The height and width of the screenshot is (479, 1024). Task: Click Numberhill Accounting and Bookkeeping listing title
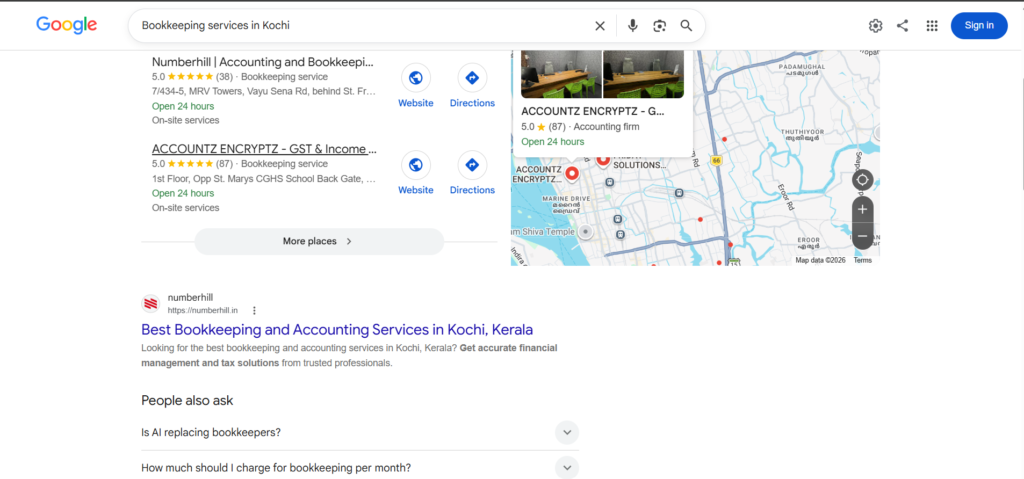[x=263, y=62]
